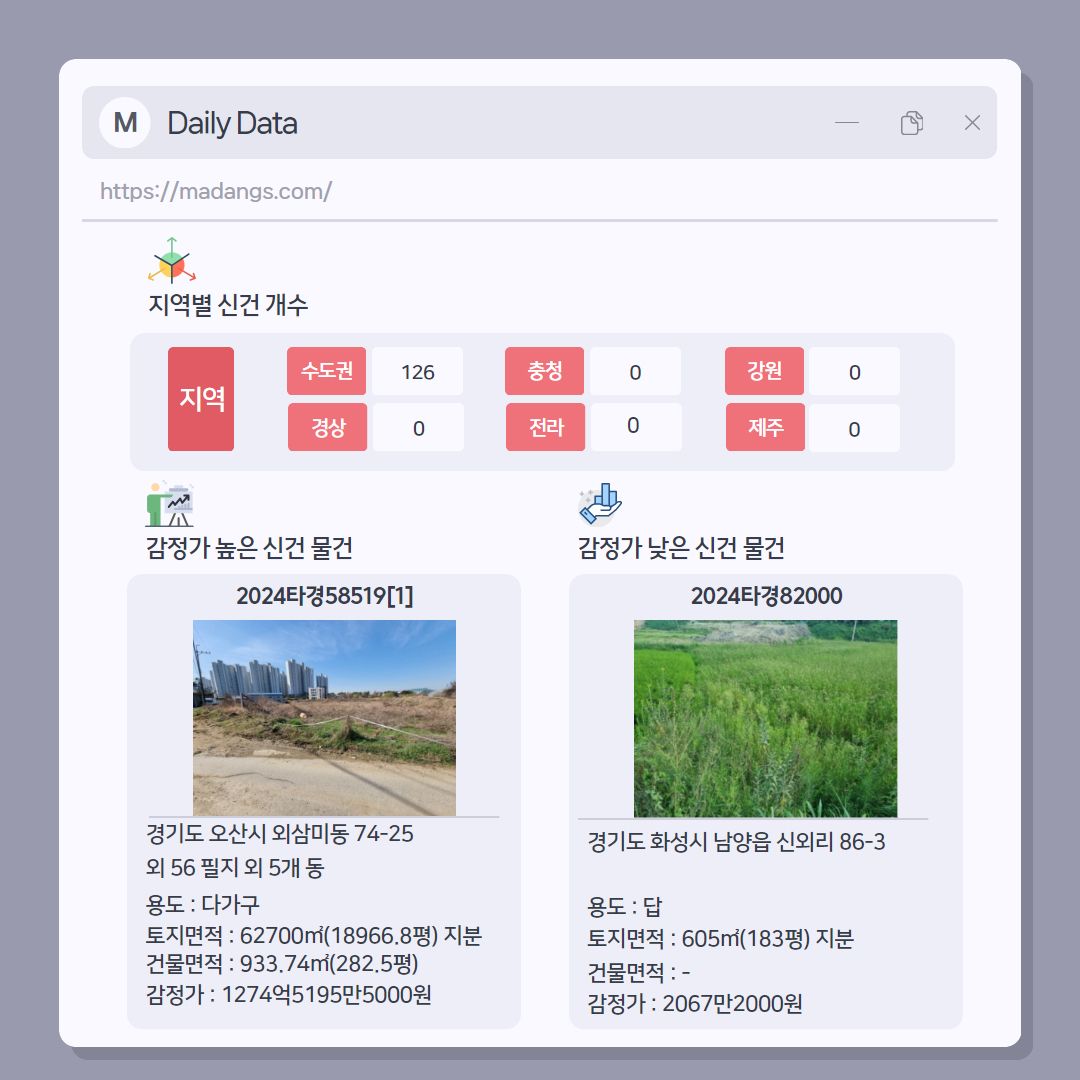Click the Daily Data title text
1080x1080 pixels.
point(232,123)
